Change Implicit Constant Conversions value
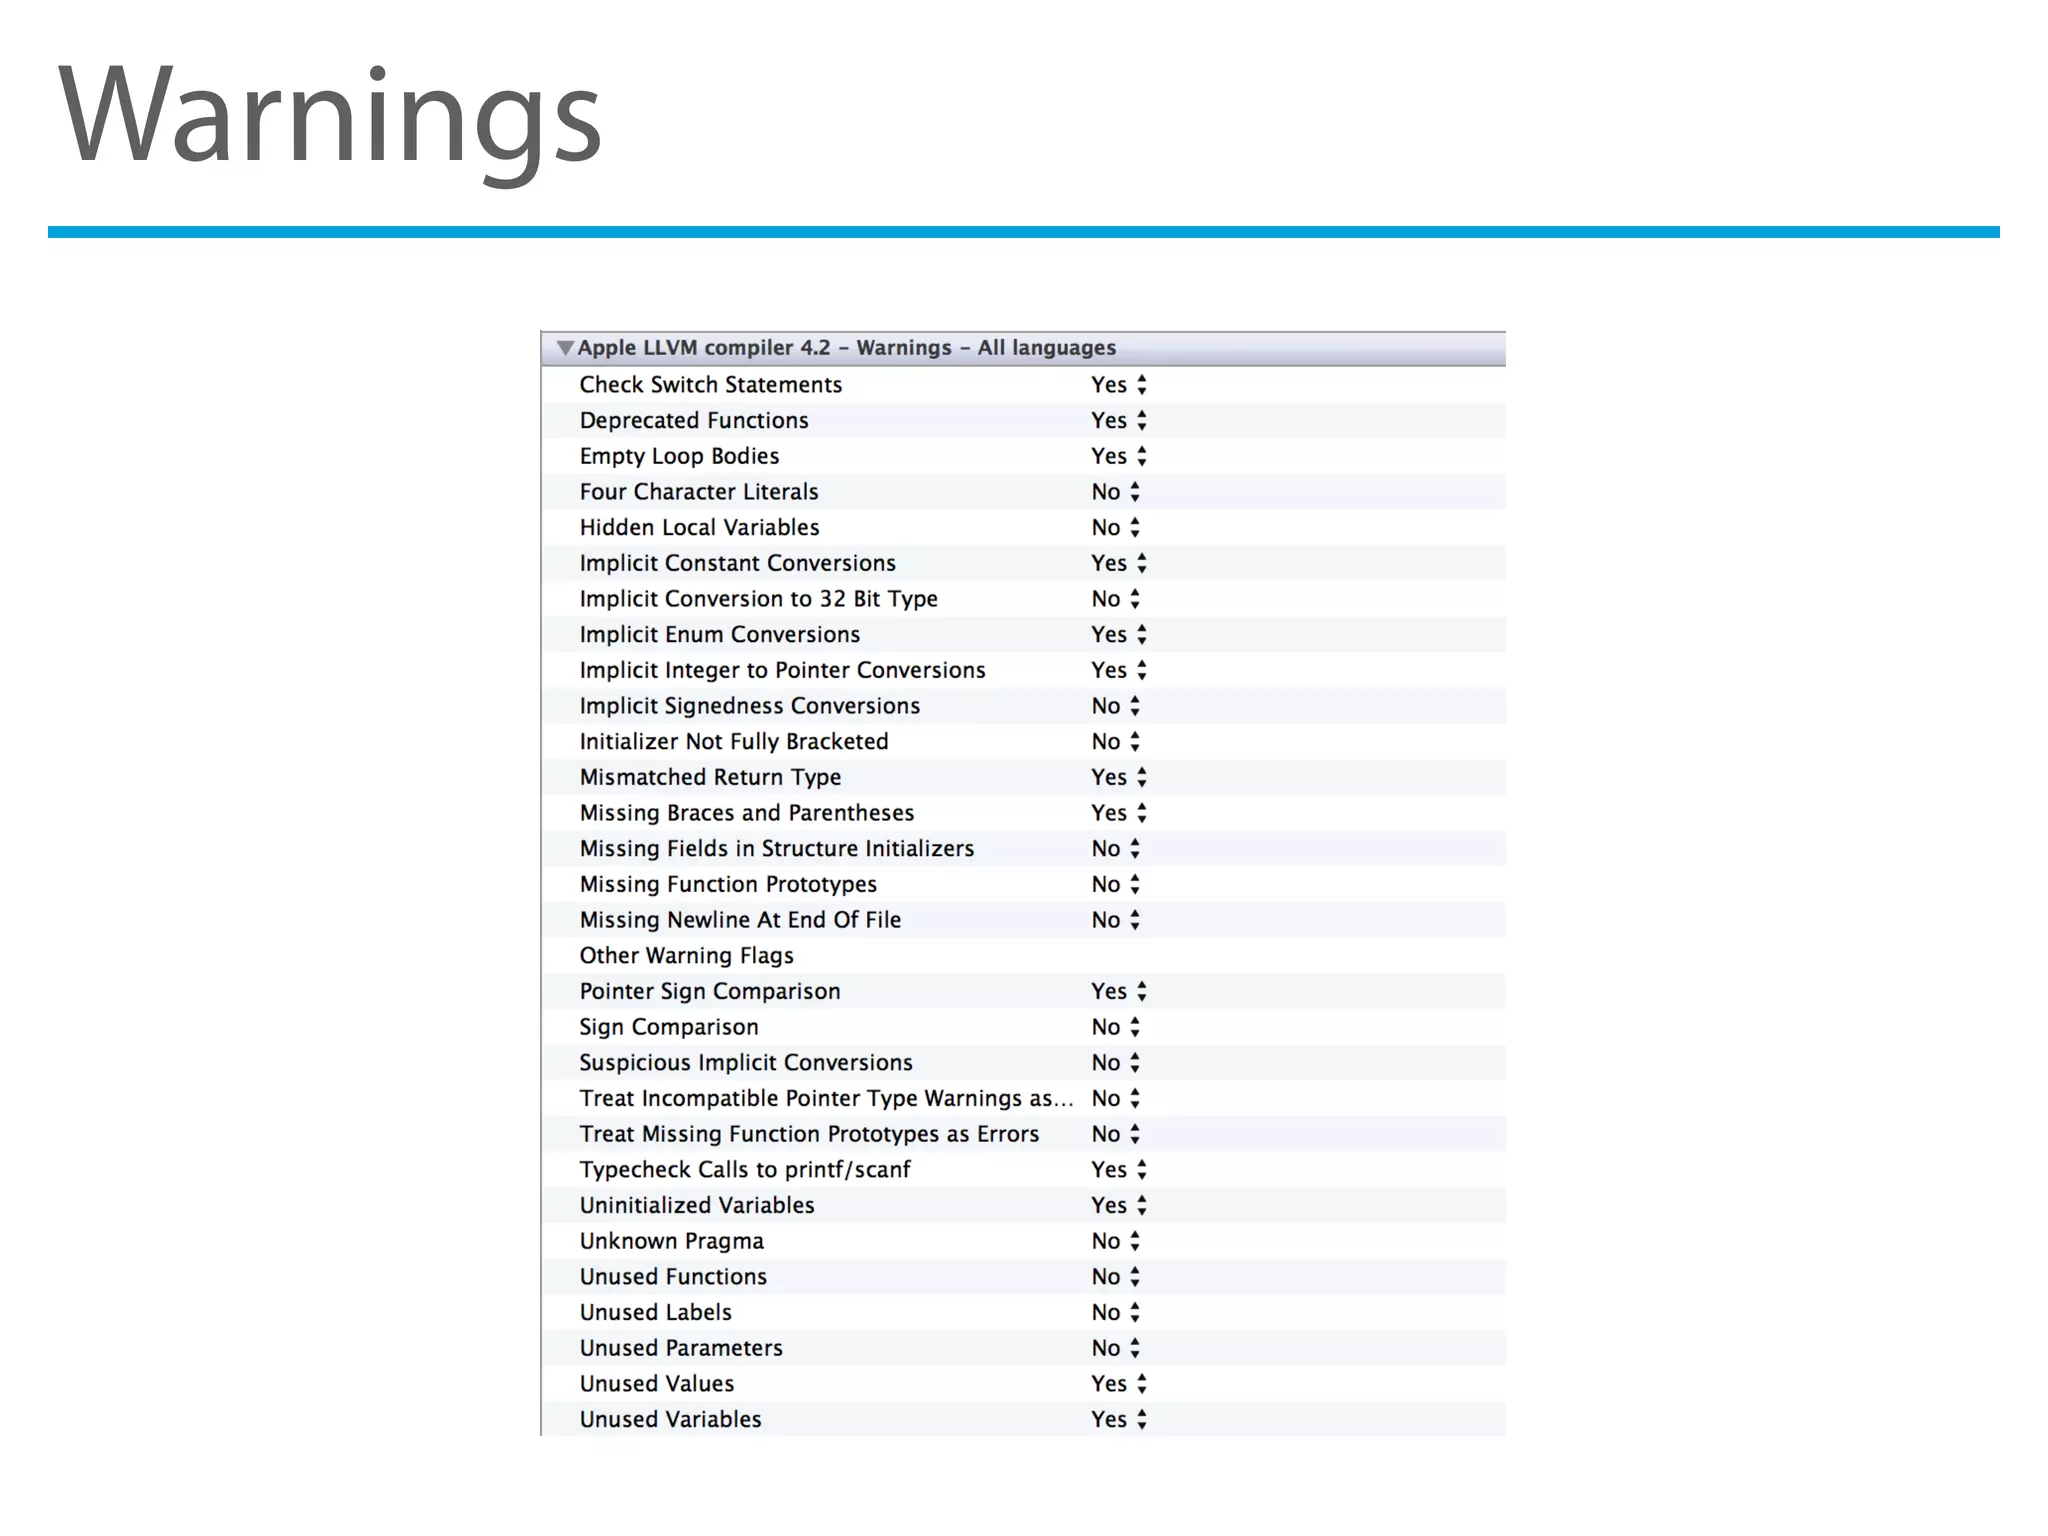The width and height of the screenshot is (2048, 1536). (1119, 563)
